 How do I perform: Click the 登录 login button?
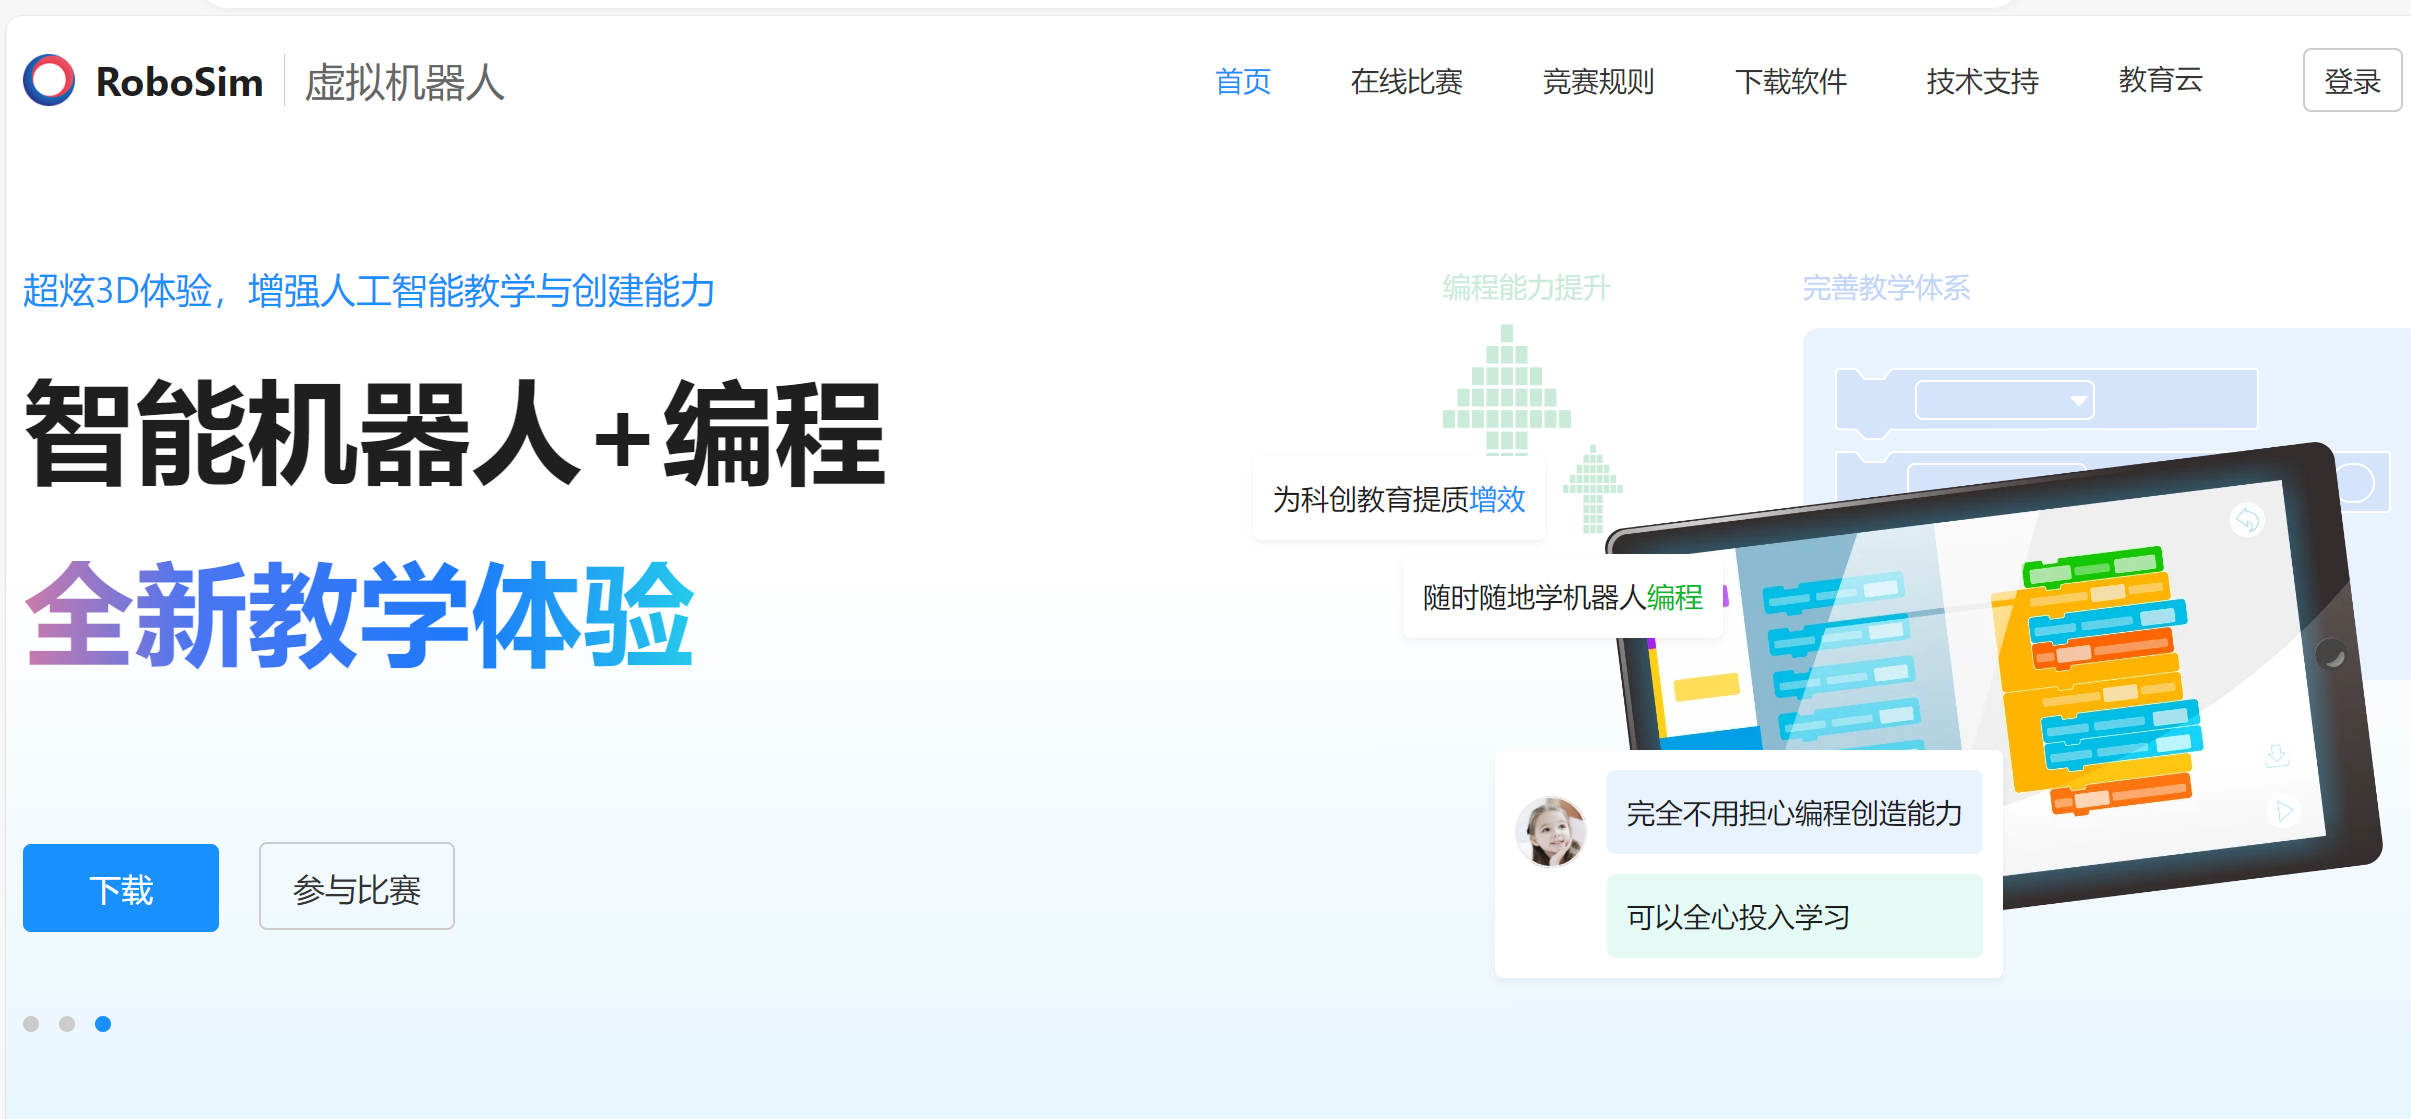click(x=2351, y=80)
